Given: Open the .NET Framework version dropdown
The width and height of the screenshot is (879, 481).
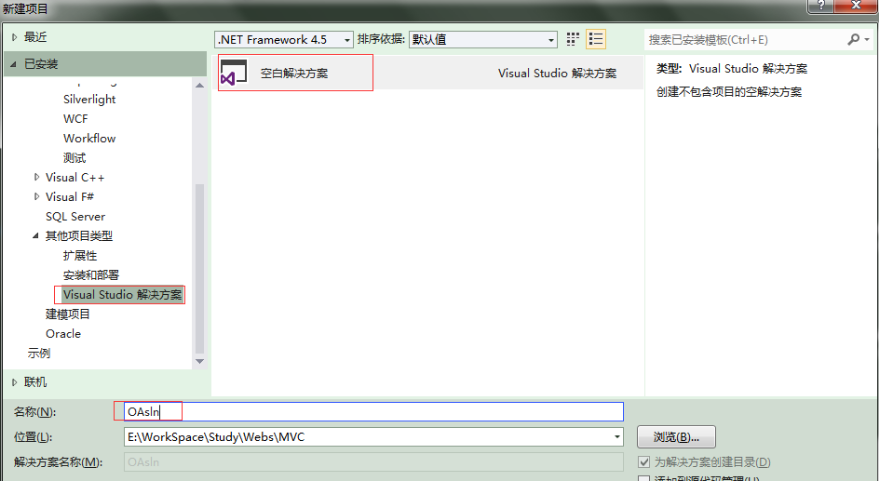Looking at the screenshot, I should [x=284, y=40].
